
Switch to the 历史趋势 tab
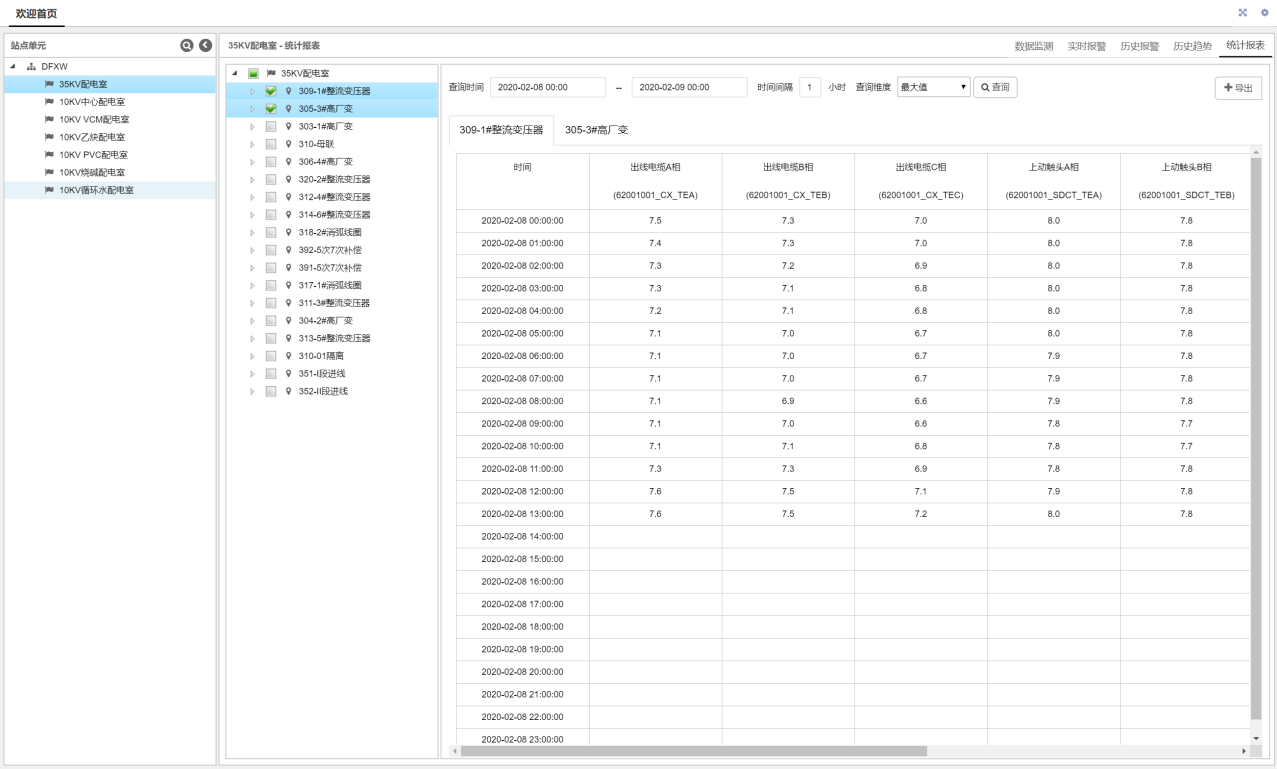[x=1193, y=46]
